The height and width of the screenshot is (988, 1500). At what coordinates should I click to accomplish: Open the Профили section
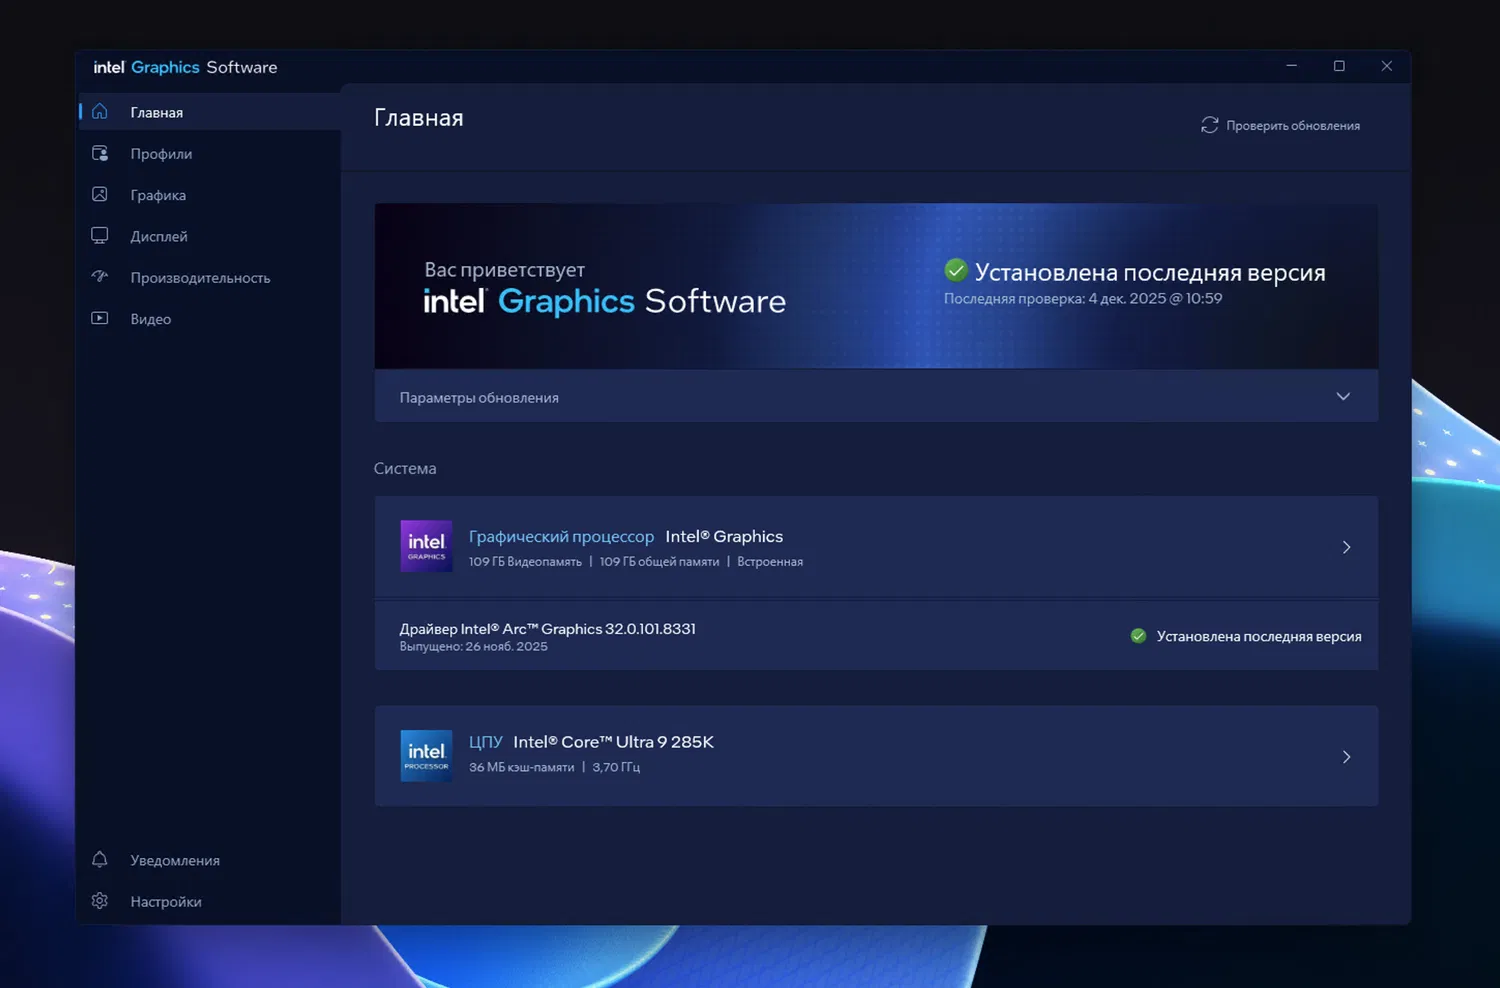[210, 153]
